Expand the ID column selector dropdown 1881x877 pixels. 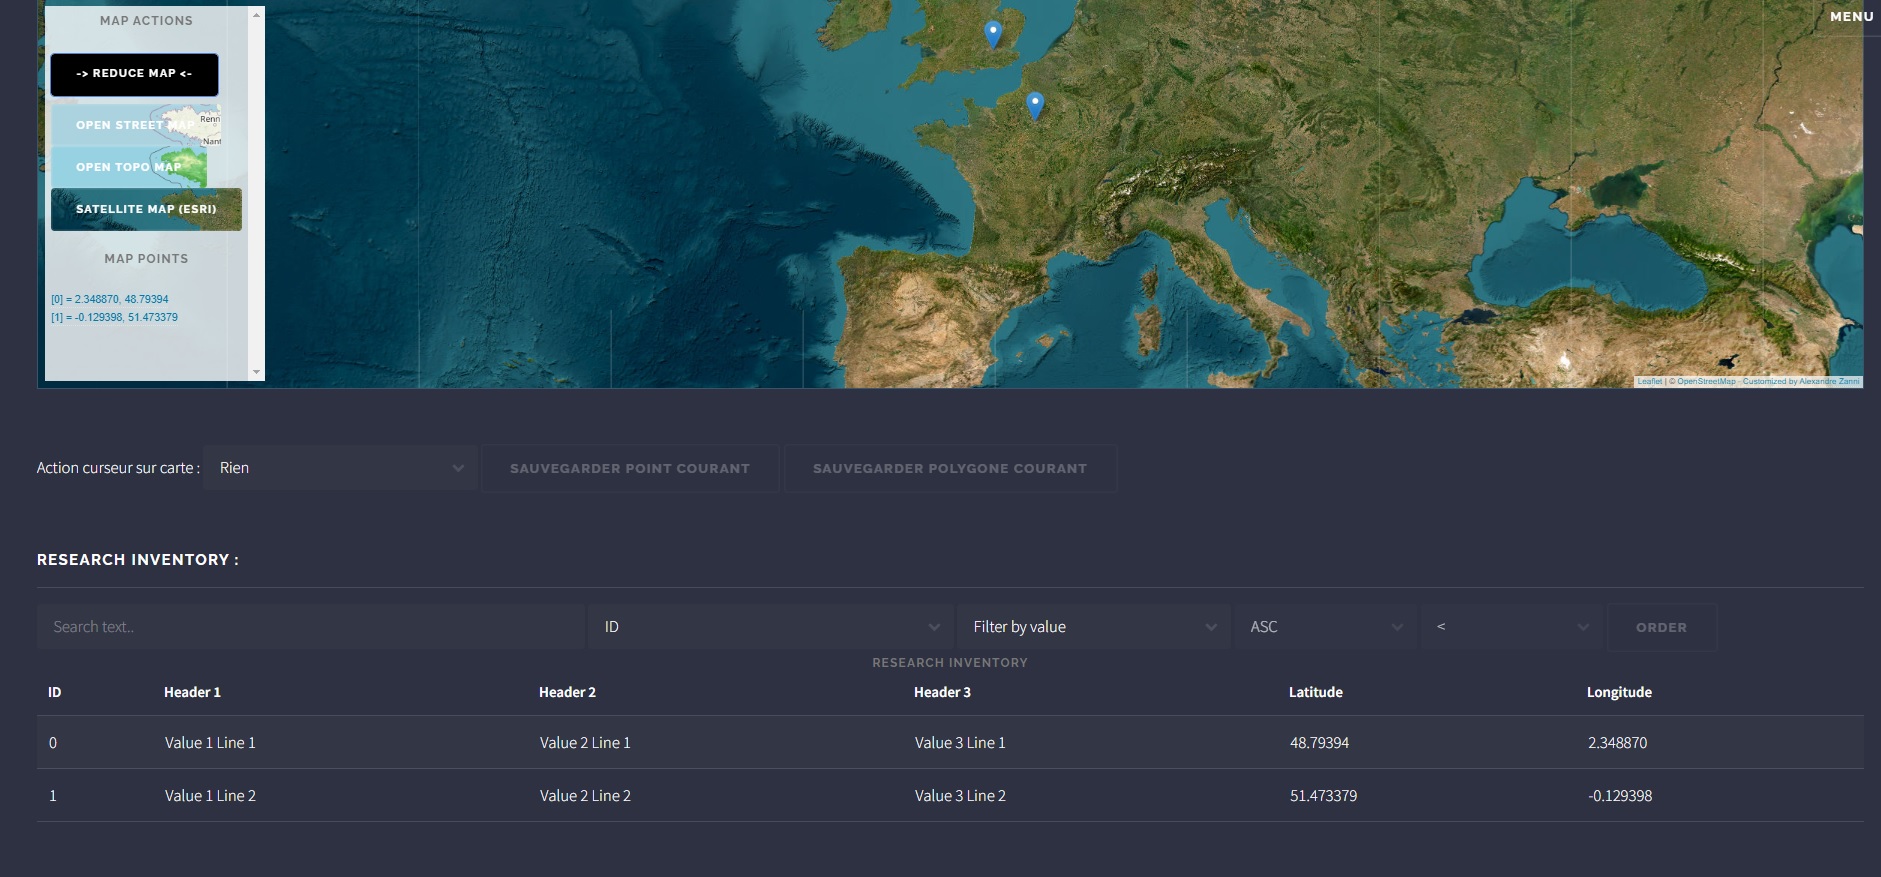[770, 627]
